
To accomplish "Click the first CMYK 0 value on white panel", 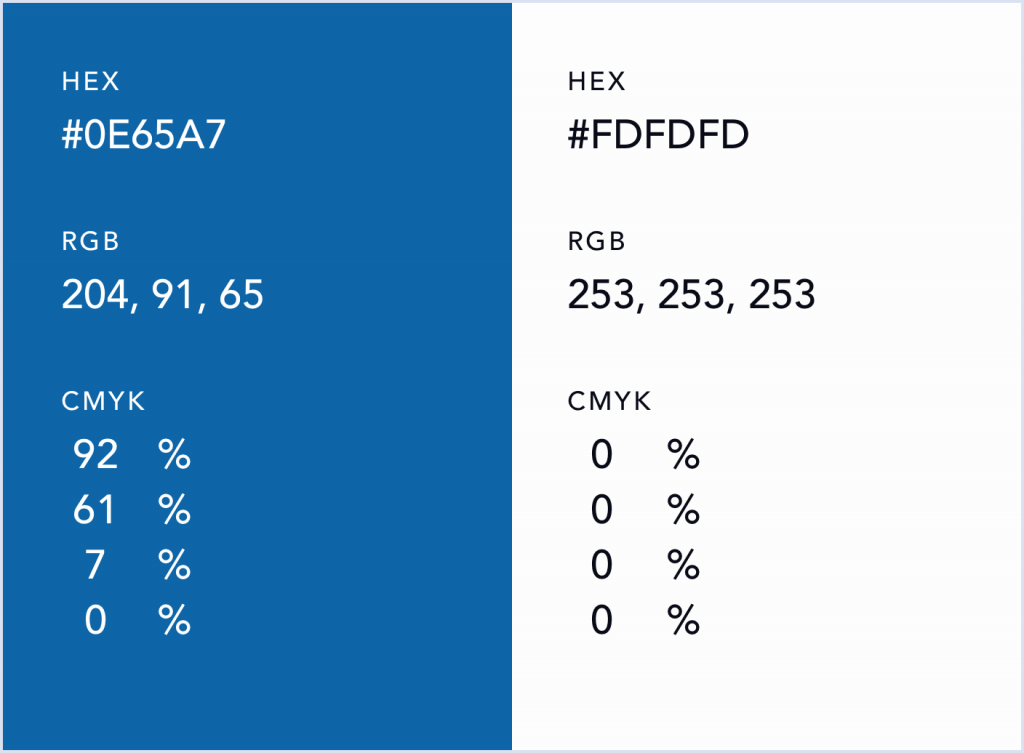I will point(601,456).
